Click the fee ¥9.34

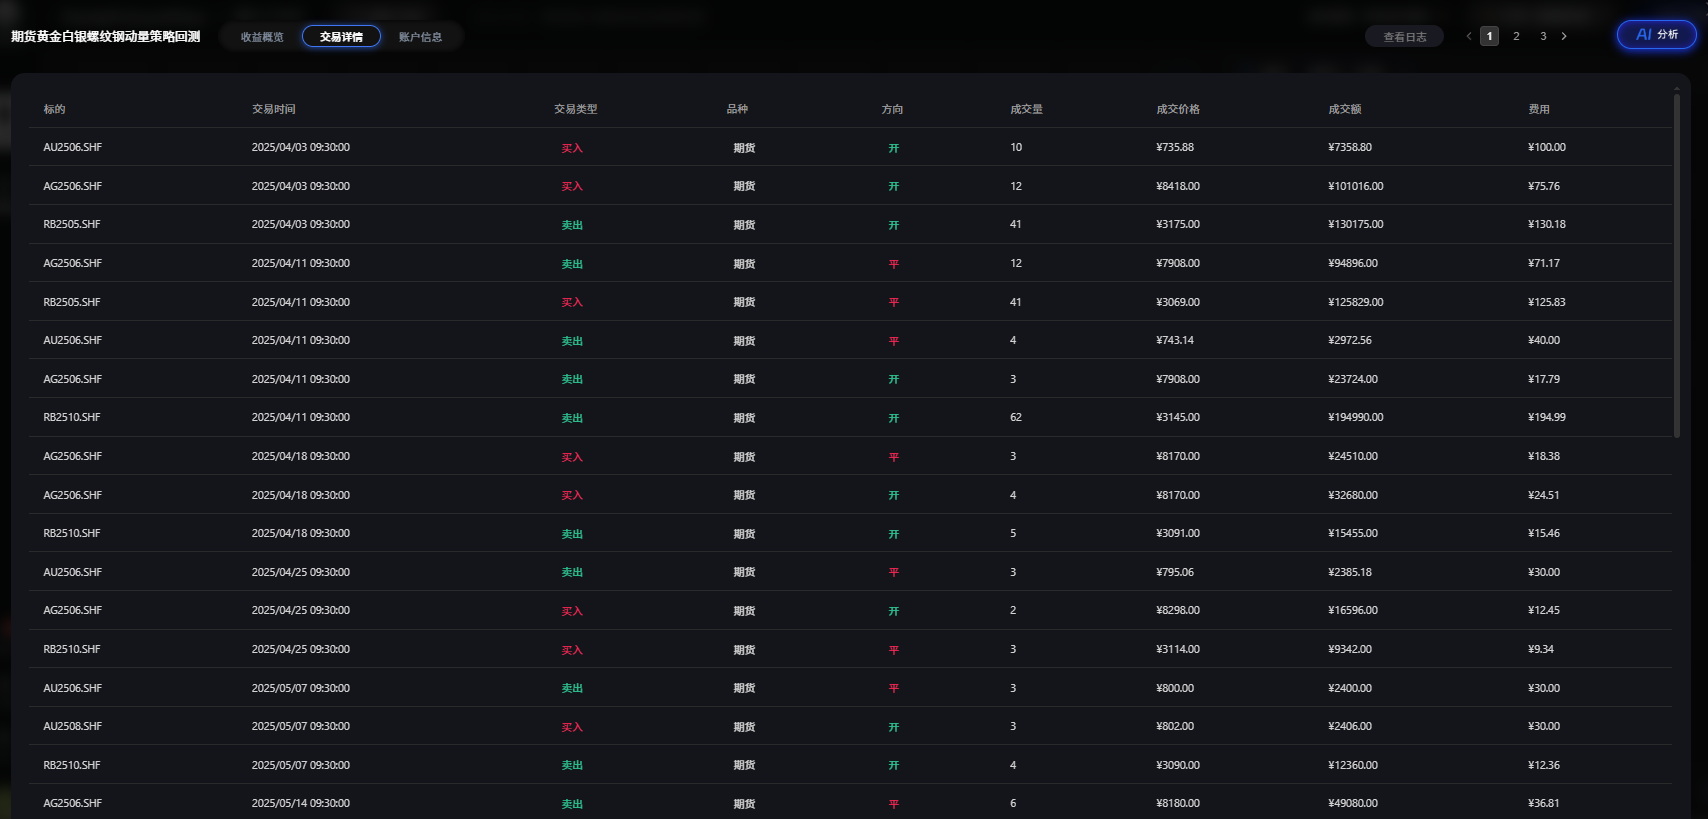(1541, 649)
